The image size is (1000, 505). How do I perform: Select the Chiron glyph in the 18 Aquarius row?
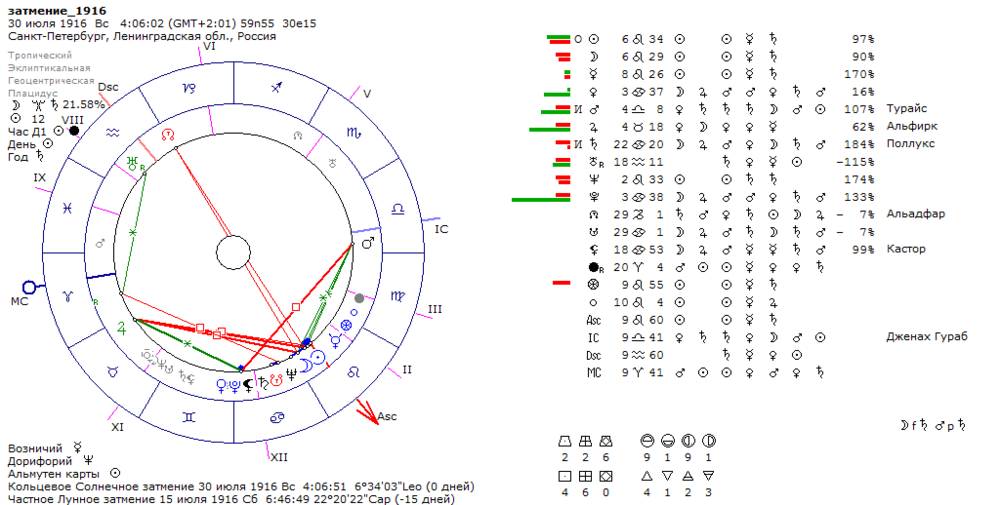tap(594, 162)
